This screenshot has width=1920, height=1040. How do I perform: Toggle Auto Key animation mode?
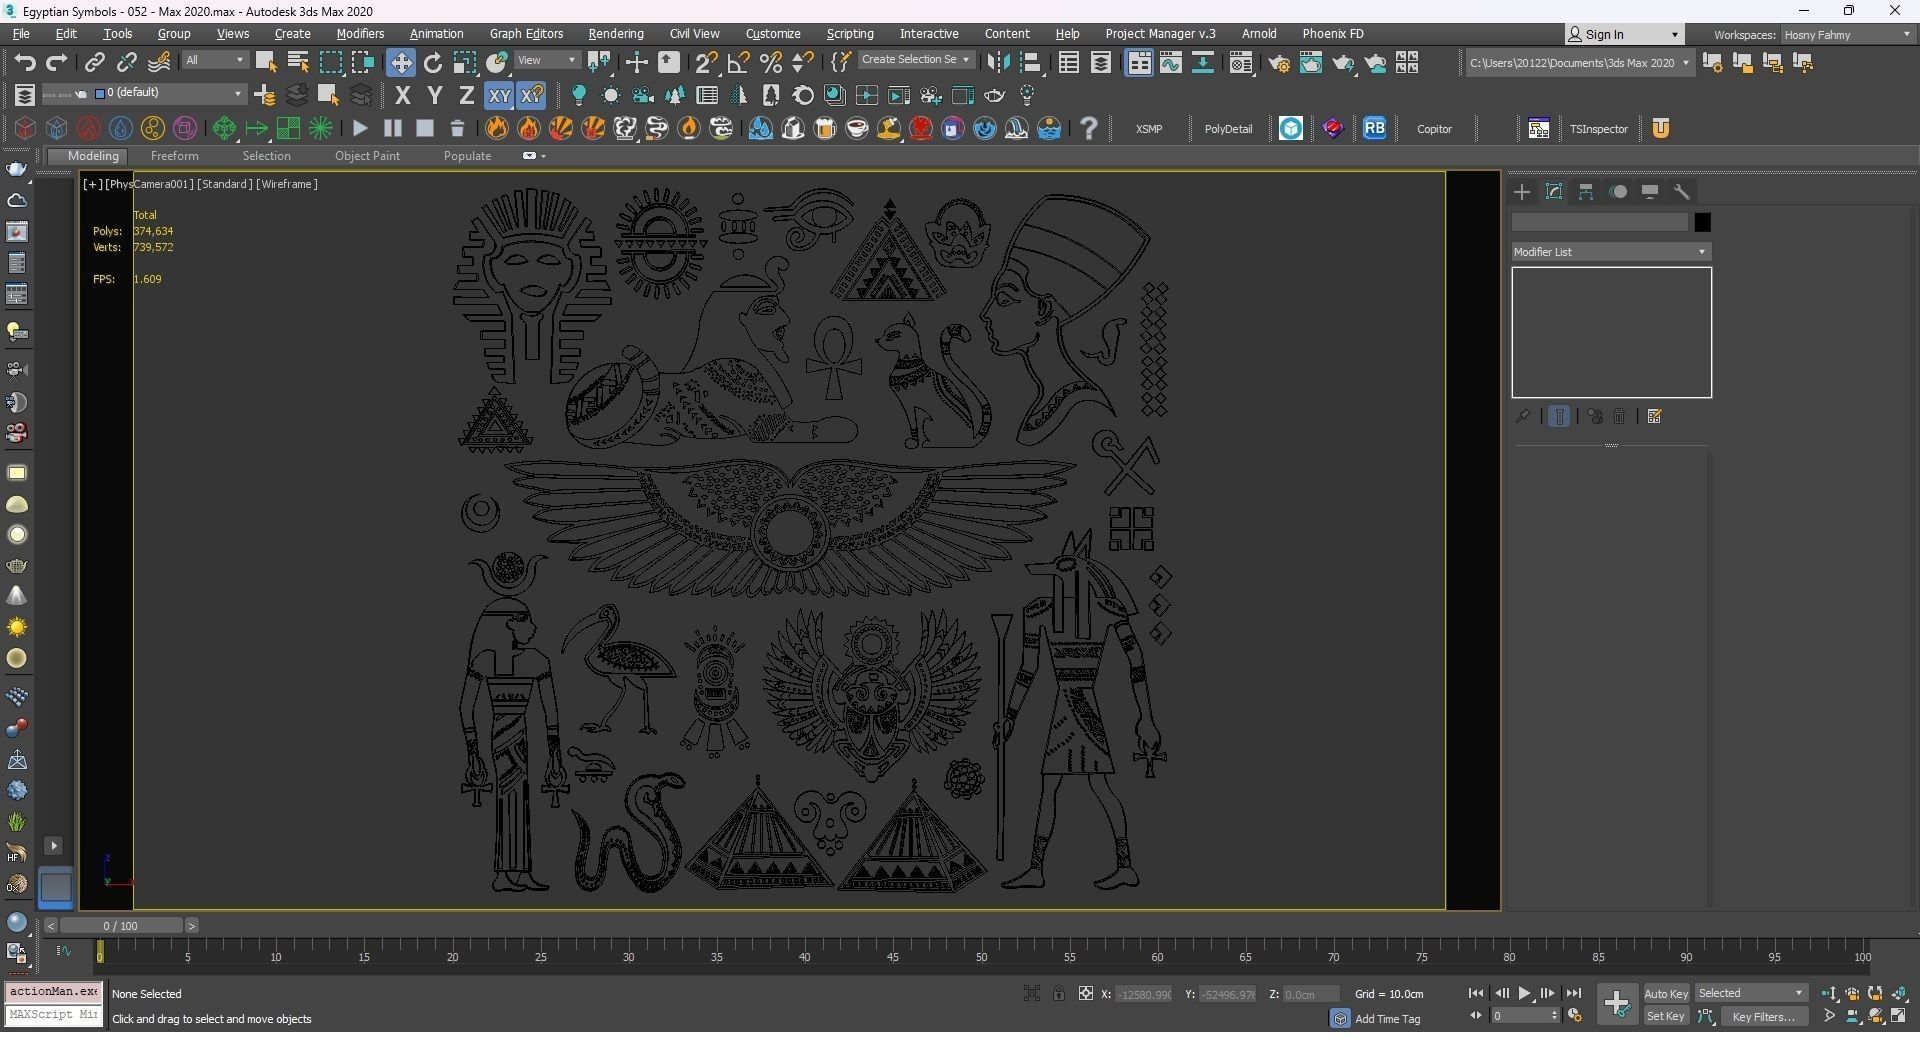(x=1665, y=993)
